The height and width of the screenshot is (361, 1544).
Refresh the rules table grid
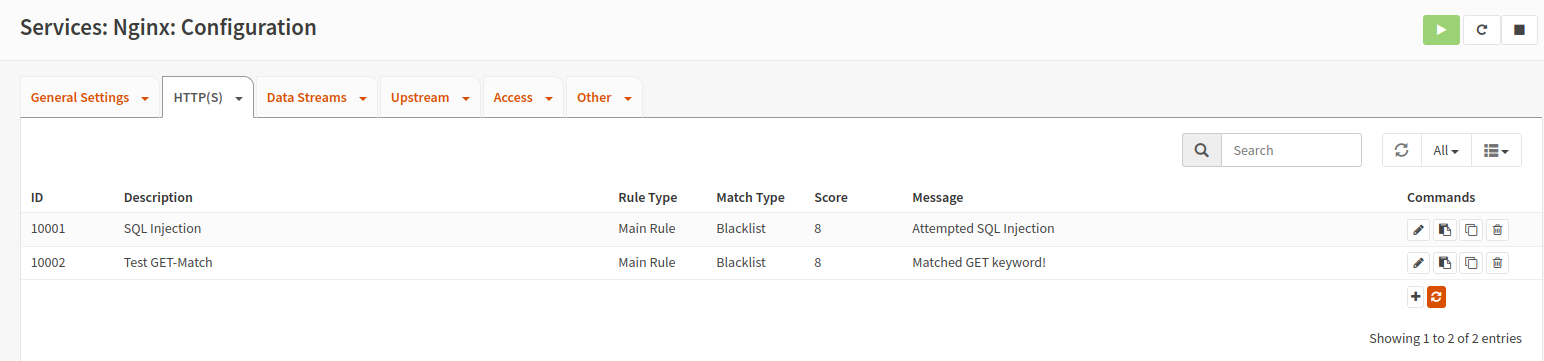tap(1401, 150)
